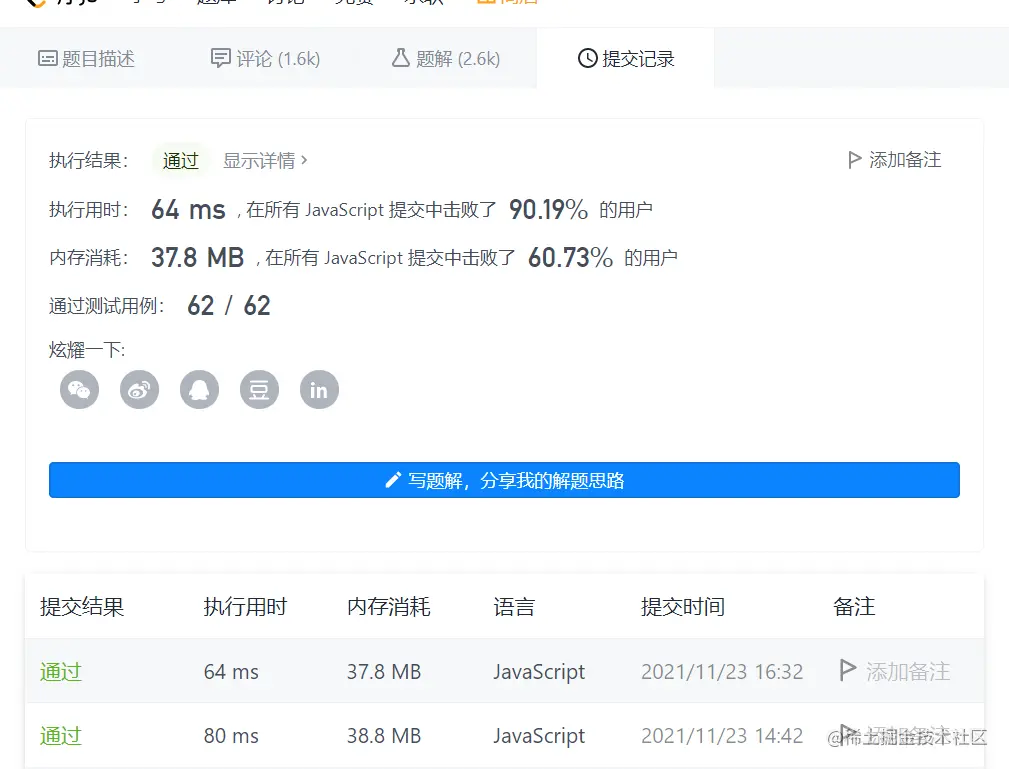The image size is (1009, 769).
Task: Open the 题目描述 tab
Action: click(x=86, y=59)
